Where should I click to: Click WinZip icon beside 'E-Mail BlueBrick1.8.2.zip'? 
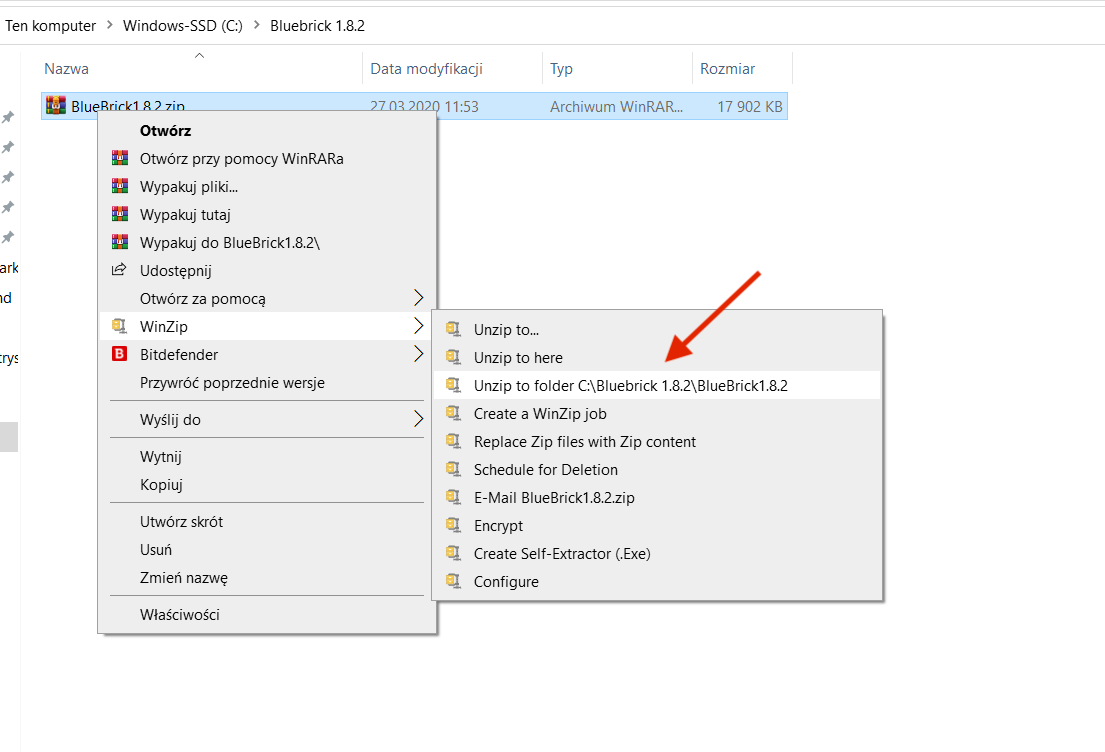453,498
